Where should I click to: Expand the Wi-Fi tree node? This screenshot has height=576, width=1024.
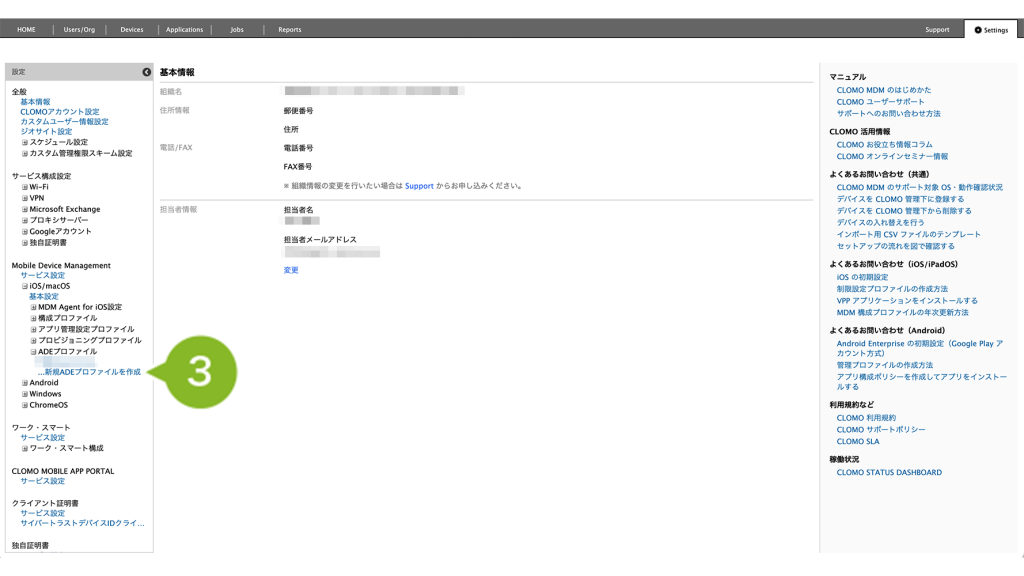[25, 187]
